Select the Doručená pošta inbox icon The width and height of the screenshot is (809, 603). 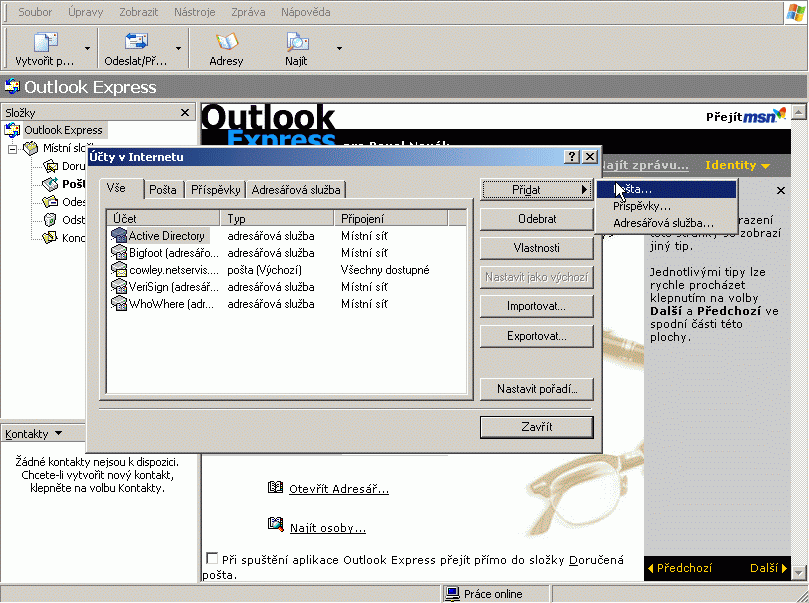click(51, 166)
